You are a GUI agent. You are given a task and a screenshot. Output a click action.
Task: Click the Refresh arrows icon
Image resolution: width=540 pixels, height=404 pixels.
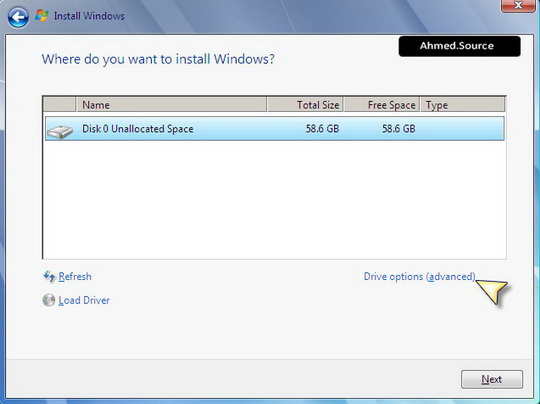coord(49,277)
